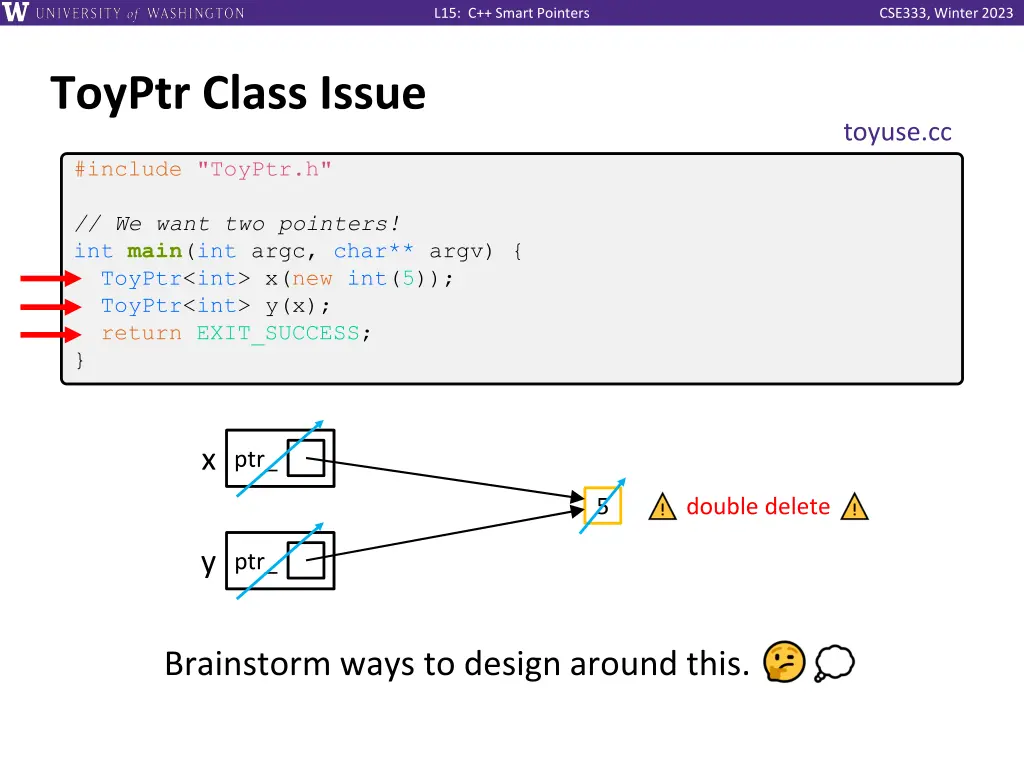
Task: Click the warning triangle after 'double delete'
Action: [x=854, y=507]
